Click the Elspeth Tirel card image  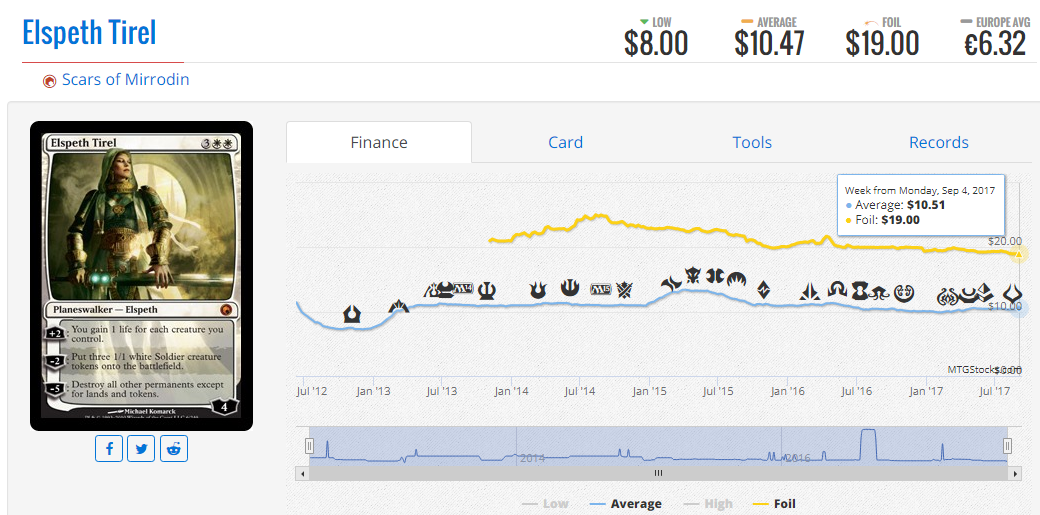[x=141, y=276]
